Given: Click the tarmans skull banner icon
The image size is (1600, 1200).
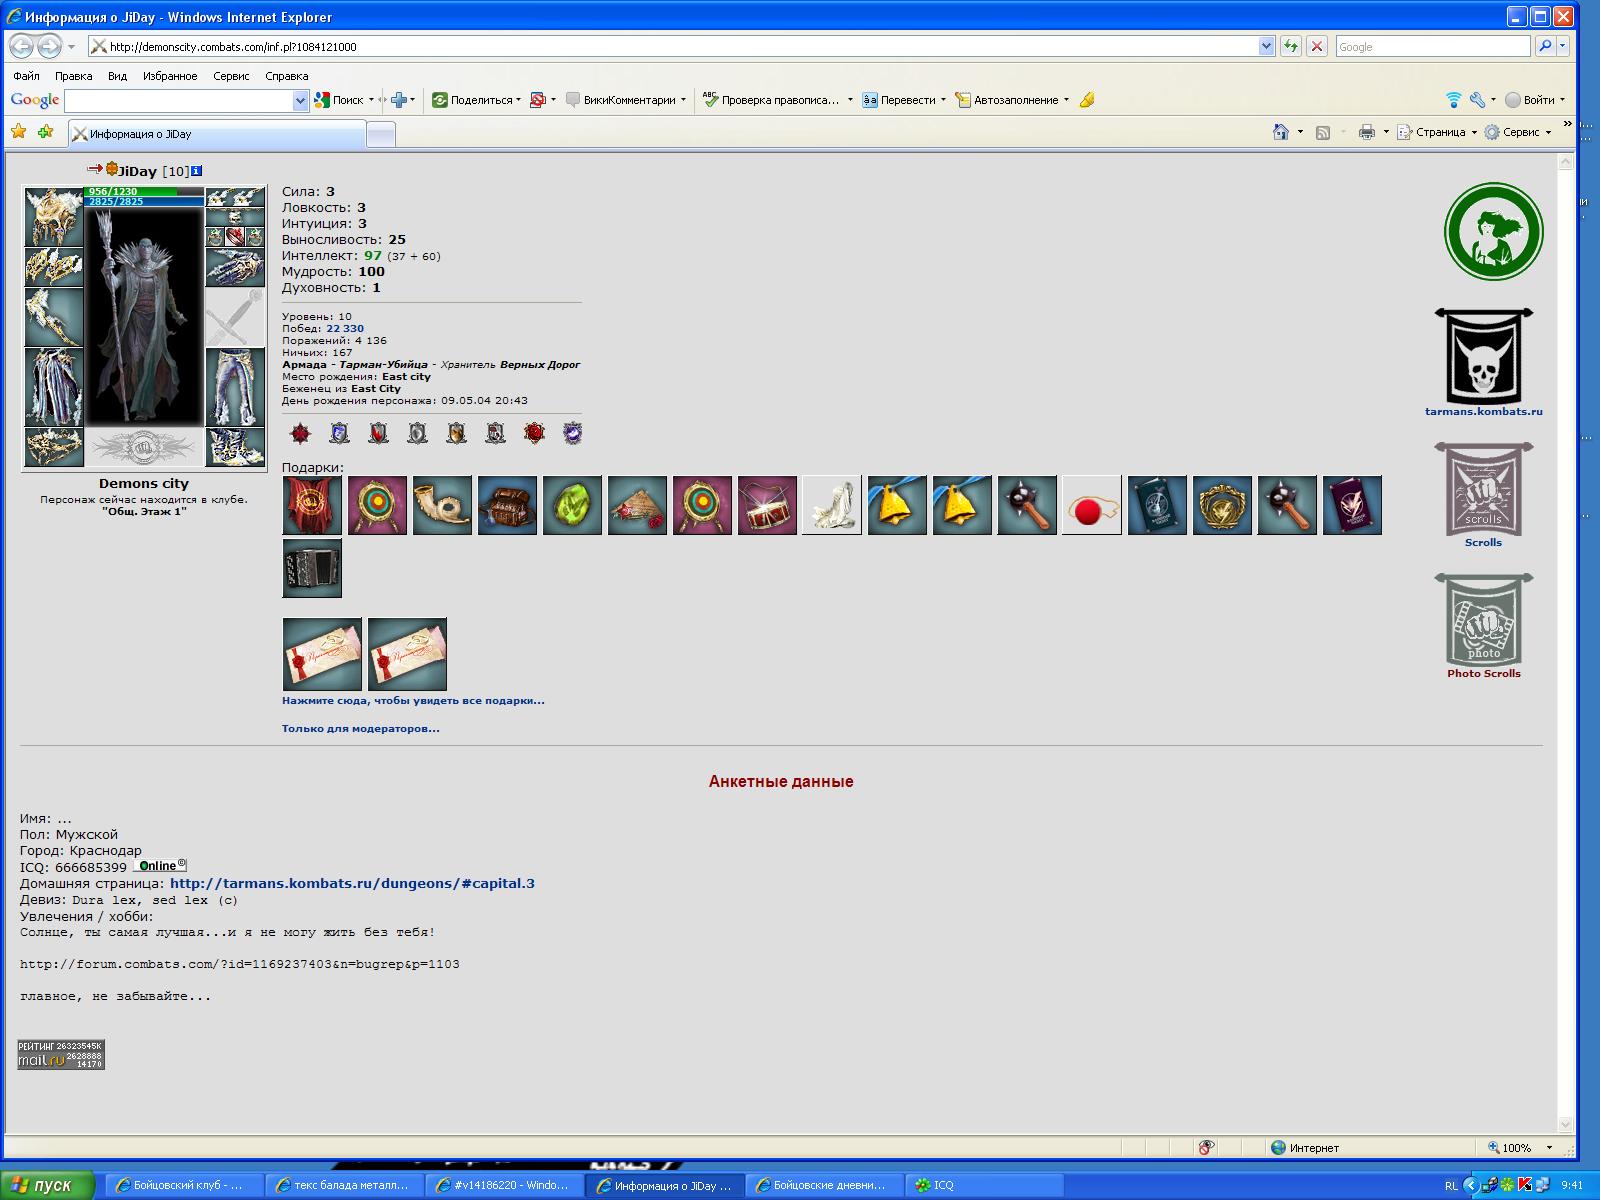Looking at the screenshot, I should (1484, 355).
